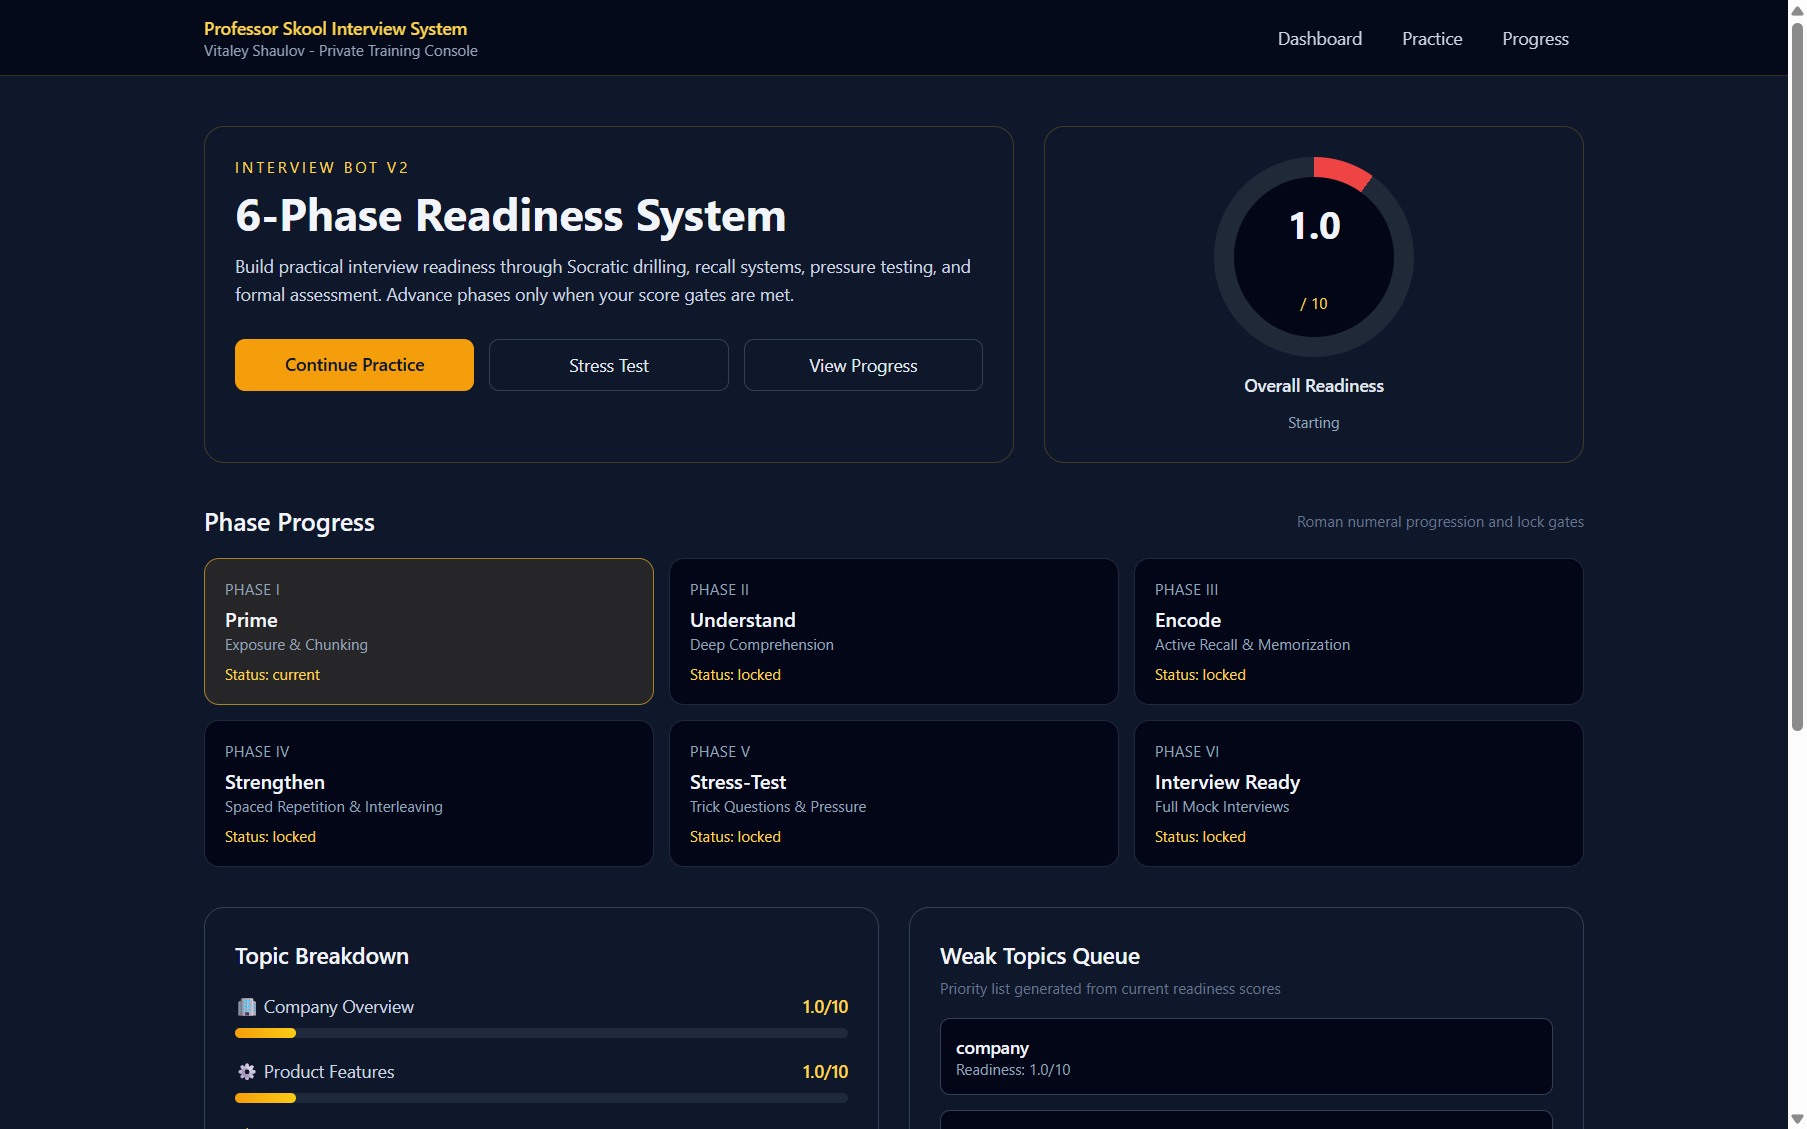This screenshot has height=1129, width=1807.
Task: Click the Continue Practice button
Action: [353, 365]
